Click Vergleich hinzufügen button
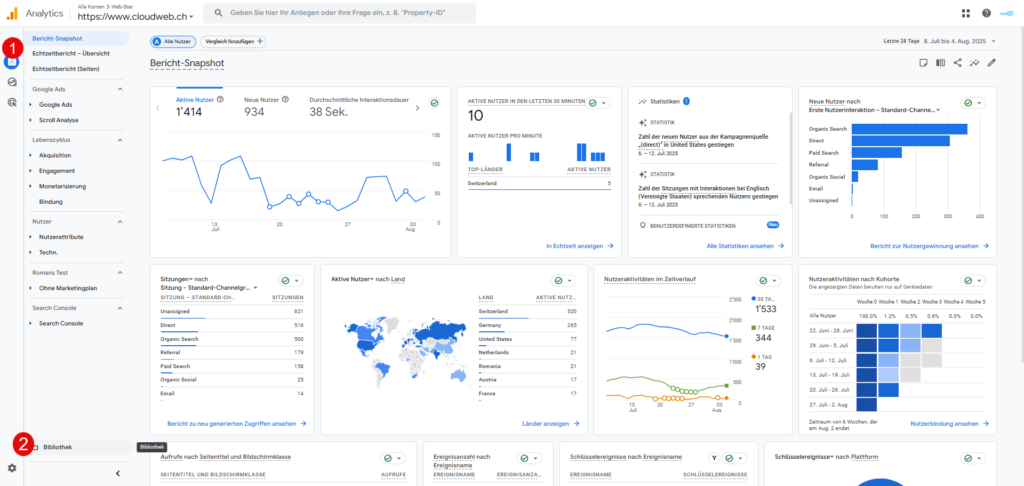 (232, 41)
